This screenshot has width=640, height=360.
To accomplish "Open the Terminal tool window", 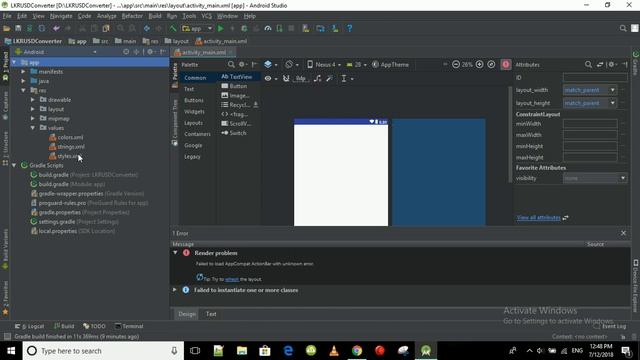I will click(129, 326).
